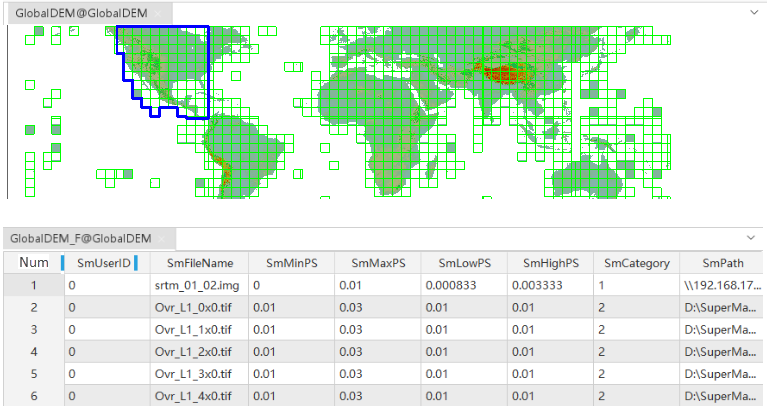Select the SmFileName column header
767x406 pixels.
tap(200, 263)
